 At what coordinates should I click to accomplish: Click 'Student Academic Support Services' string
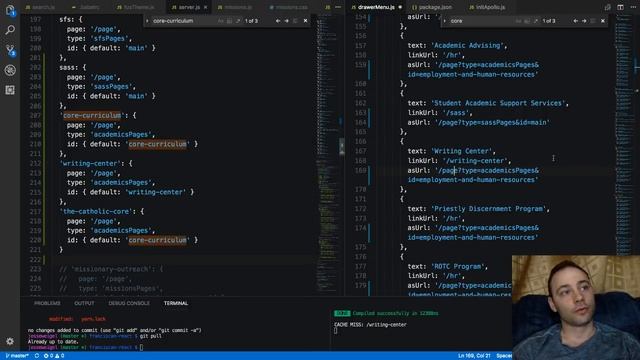click(499, 103)
